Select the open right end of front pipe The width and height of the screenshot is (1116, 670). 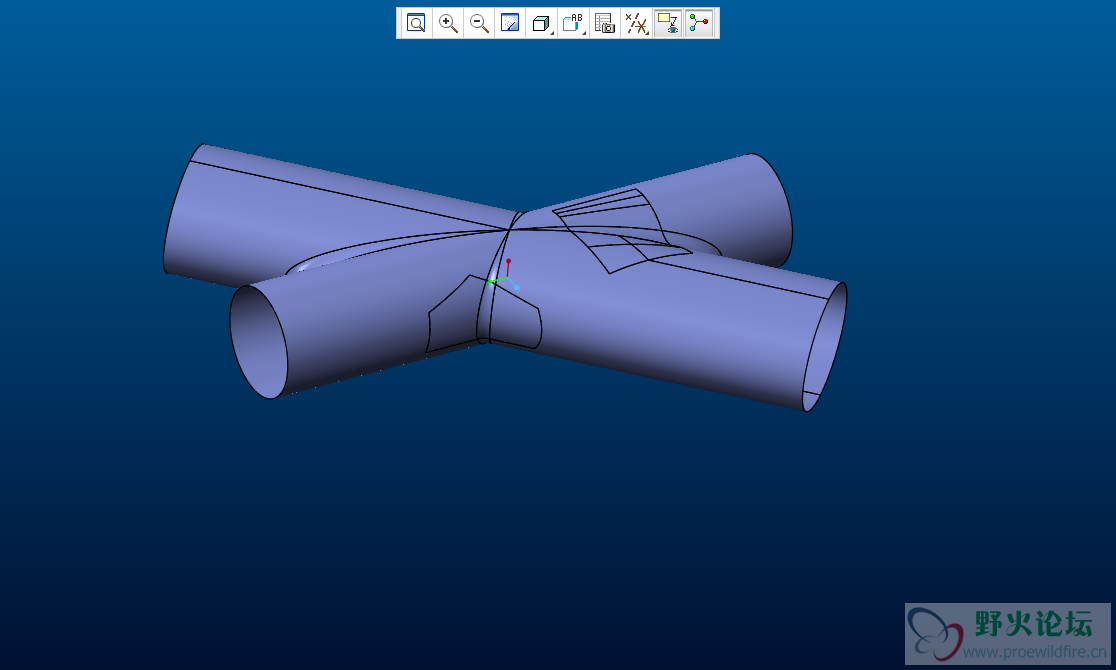(825, 347)
